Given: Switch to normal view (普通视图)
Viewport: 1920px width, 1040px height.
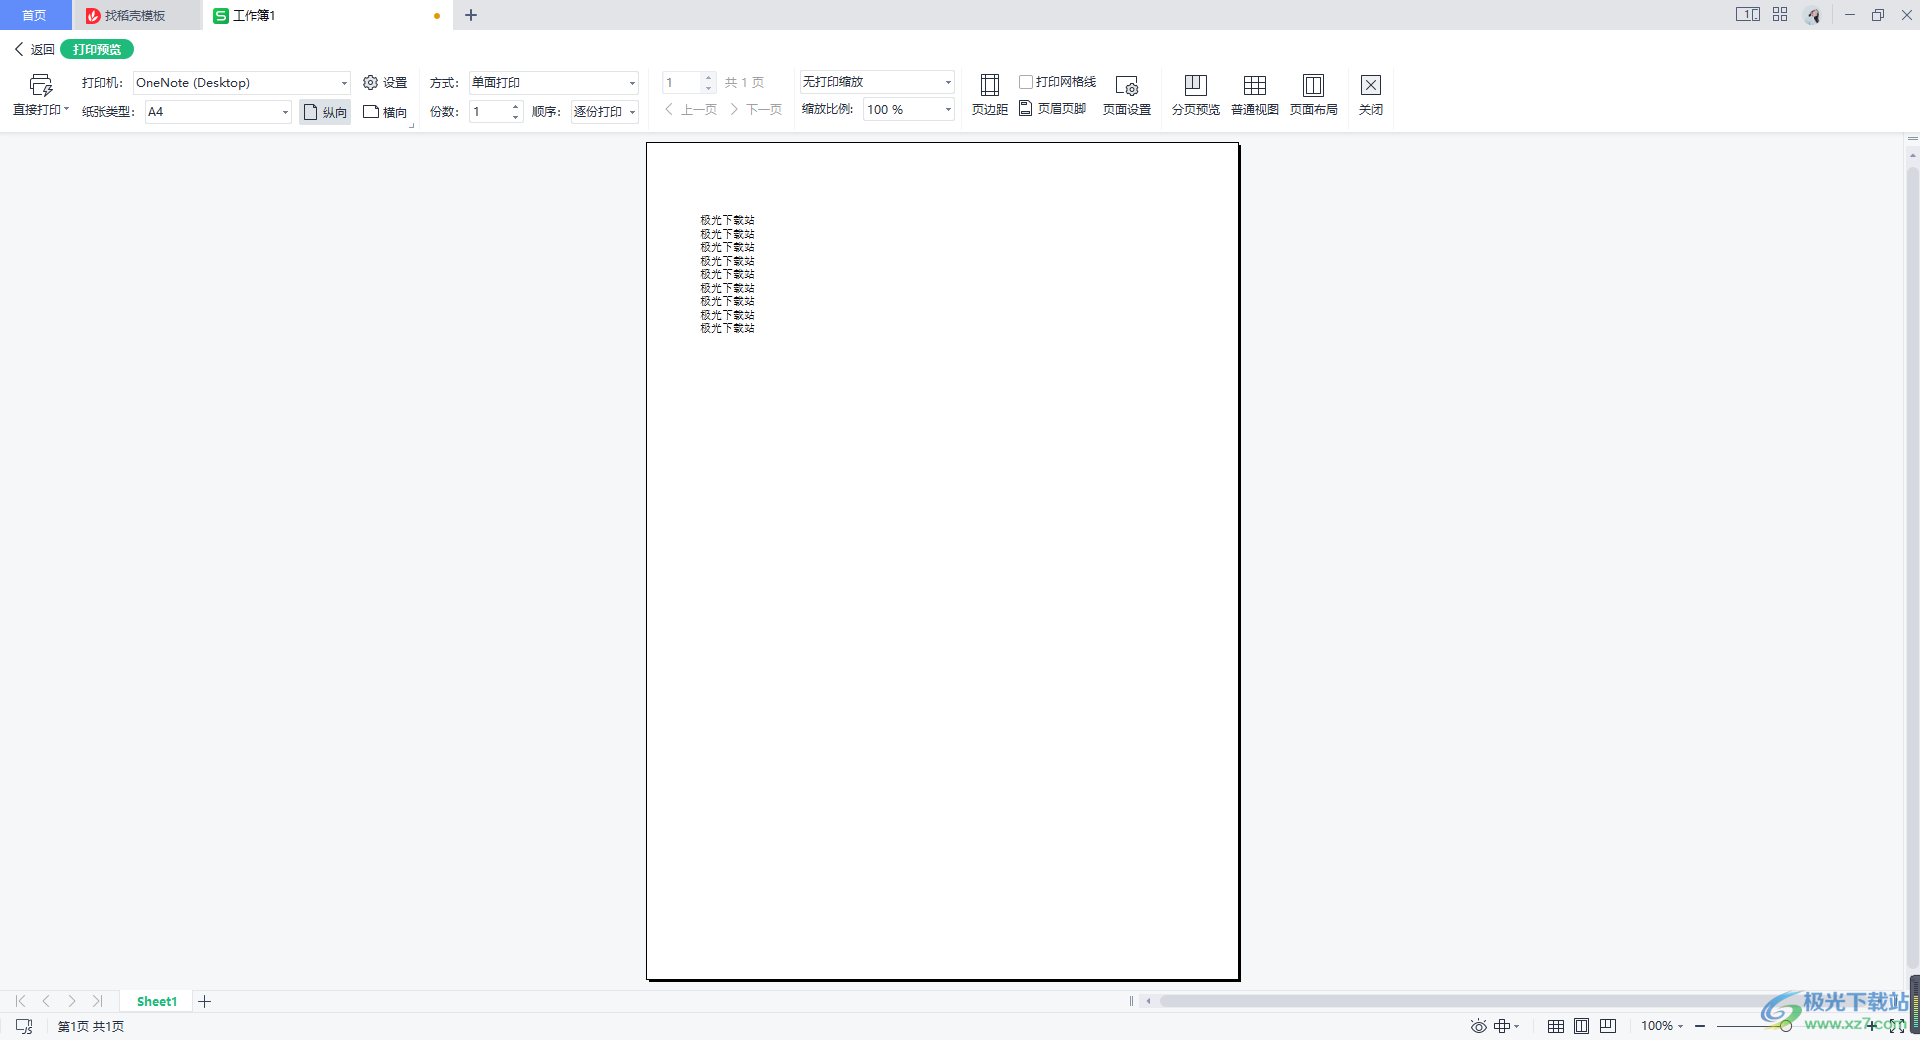Looking at the screenshot, I should point(1255,95).
